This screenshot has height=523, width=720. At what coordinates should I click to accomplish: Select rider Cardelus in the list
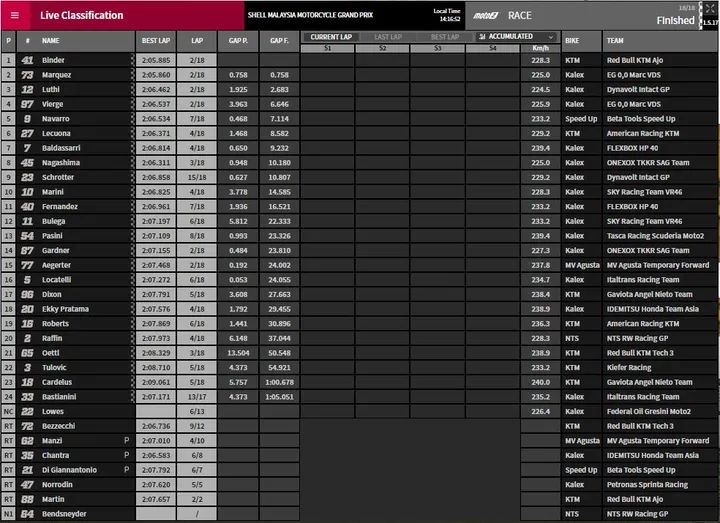tap(57, 382)
